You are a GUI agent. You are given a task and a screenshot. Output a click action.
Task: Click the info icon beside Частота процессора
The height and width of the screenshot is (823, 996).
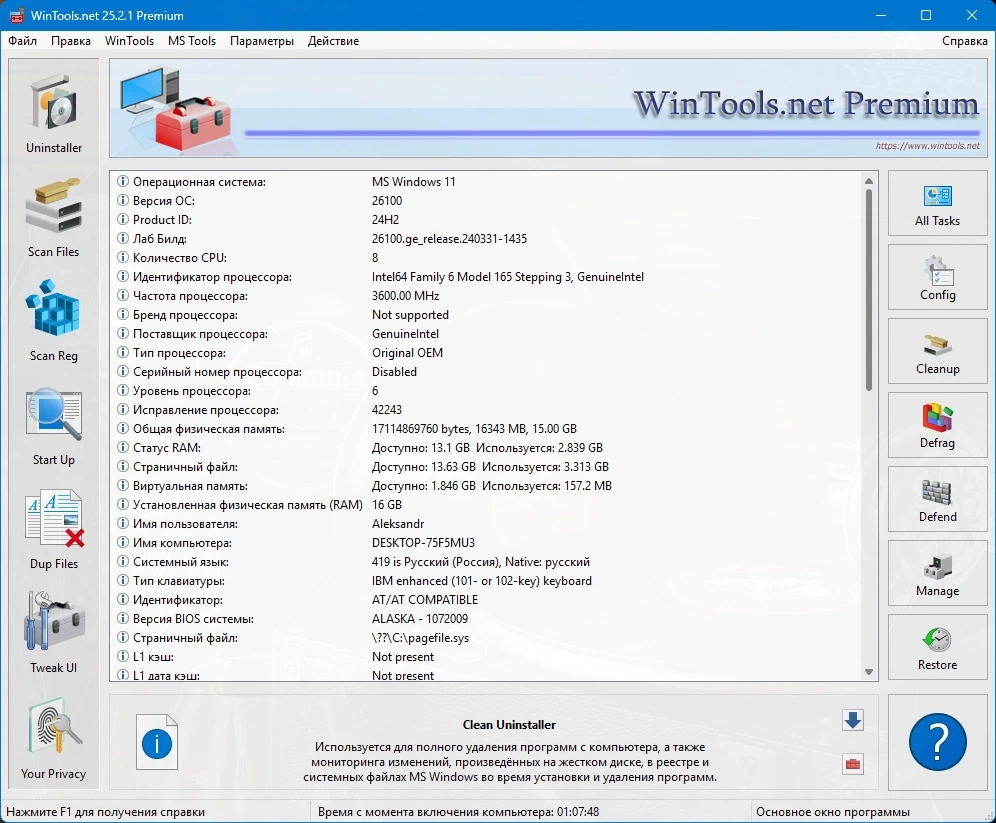click(123, 295)
